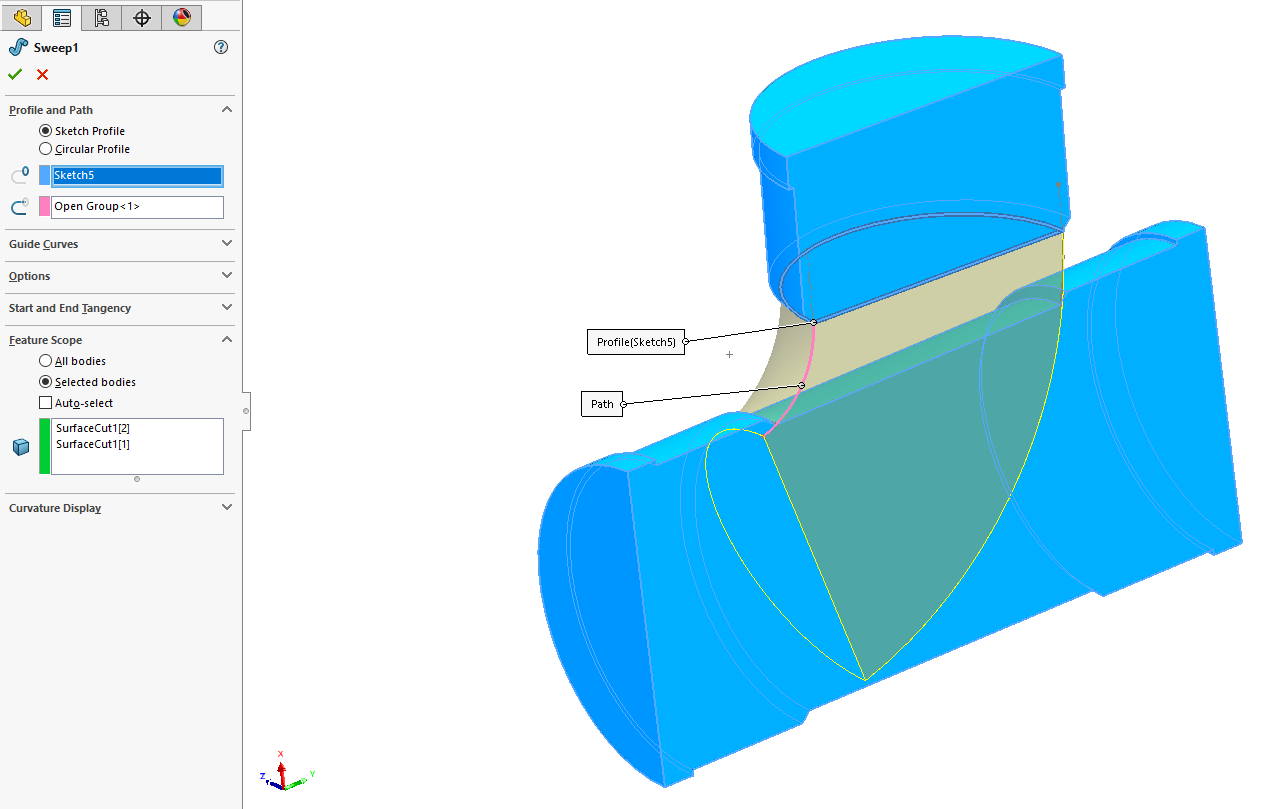Confirm the sweep with the green checkmark
Viewport: 1277px width, 809px height.
[x=14, y=74]
